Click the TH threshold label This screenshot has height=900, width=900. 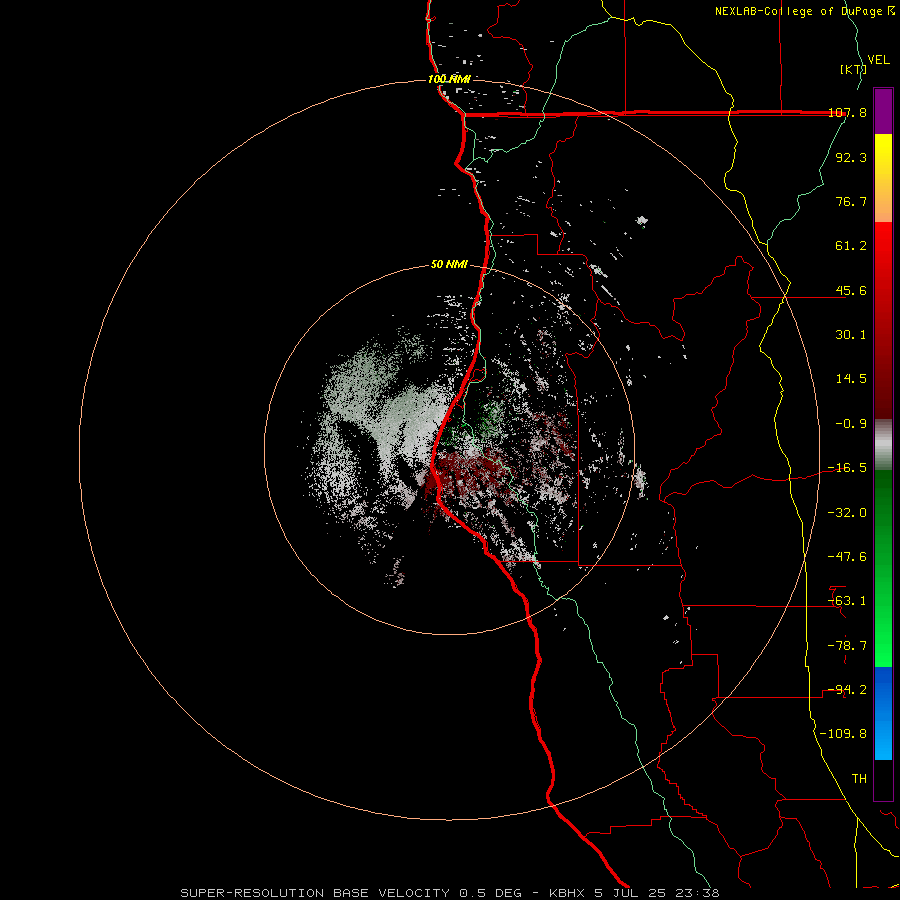click(859, 779)
